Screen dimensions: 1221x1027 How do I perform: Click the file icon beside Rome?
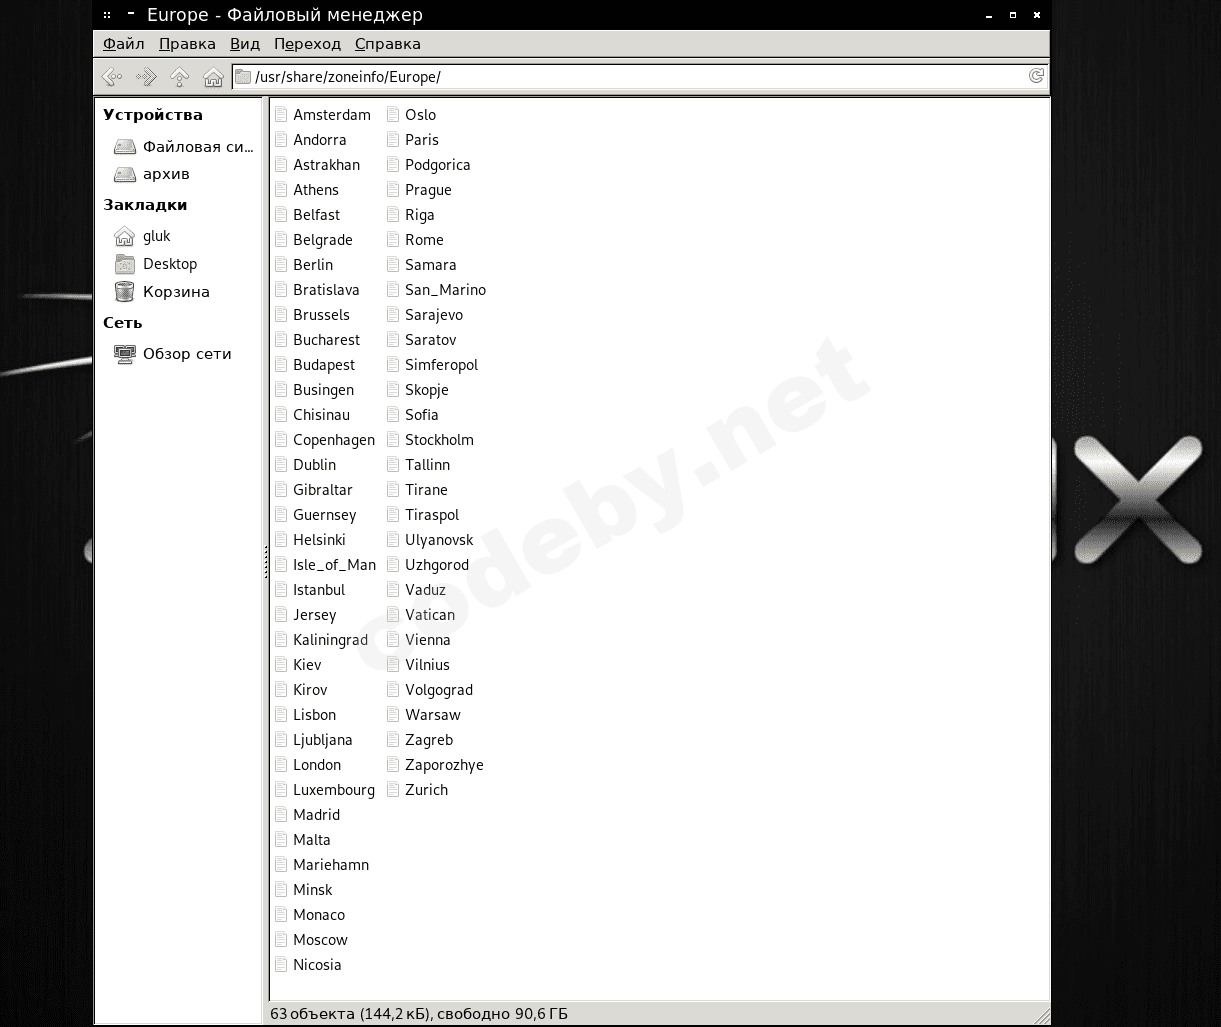pyautogui.click(x=393, y=240)
